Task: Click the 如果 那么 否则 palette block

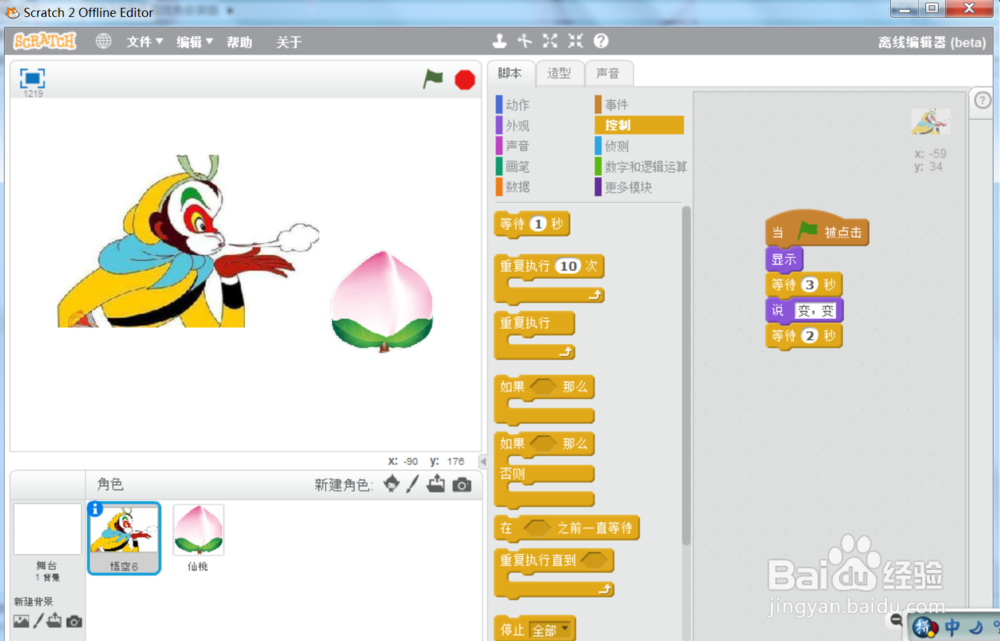Action: (544, 470)
